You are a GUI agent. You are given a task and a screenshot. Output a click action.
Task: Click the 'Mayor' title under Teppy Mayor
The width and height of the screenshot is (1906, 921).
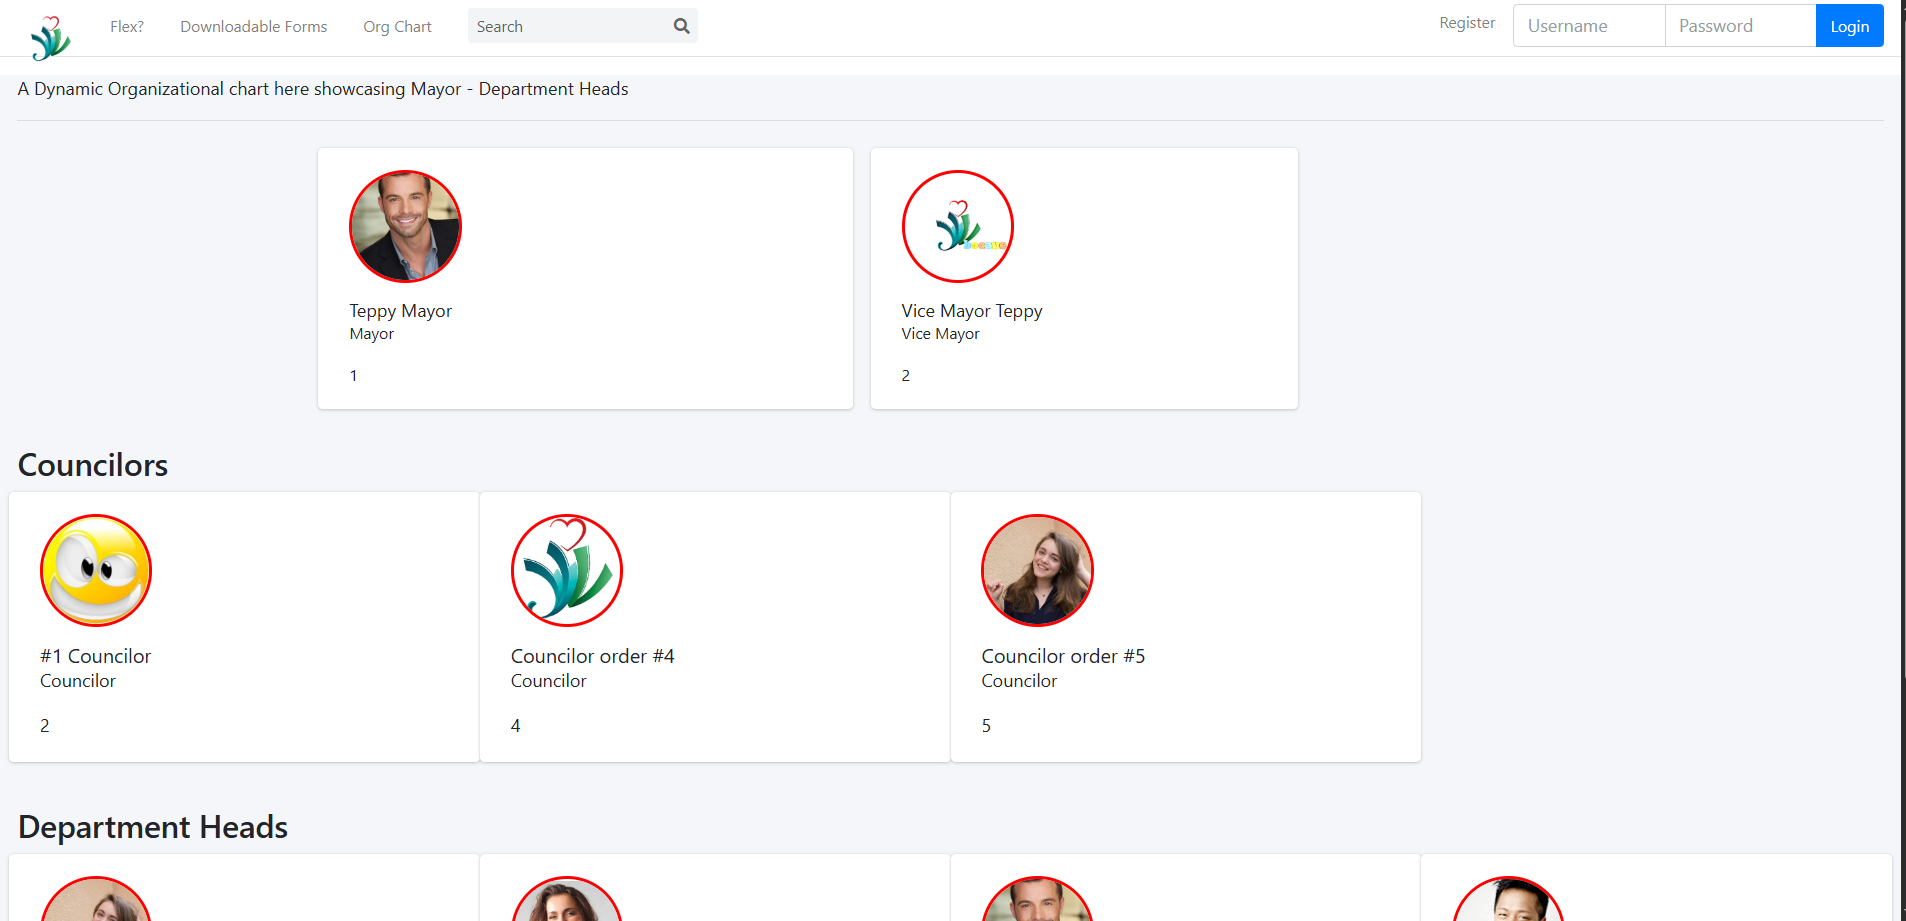point(371,334)
